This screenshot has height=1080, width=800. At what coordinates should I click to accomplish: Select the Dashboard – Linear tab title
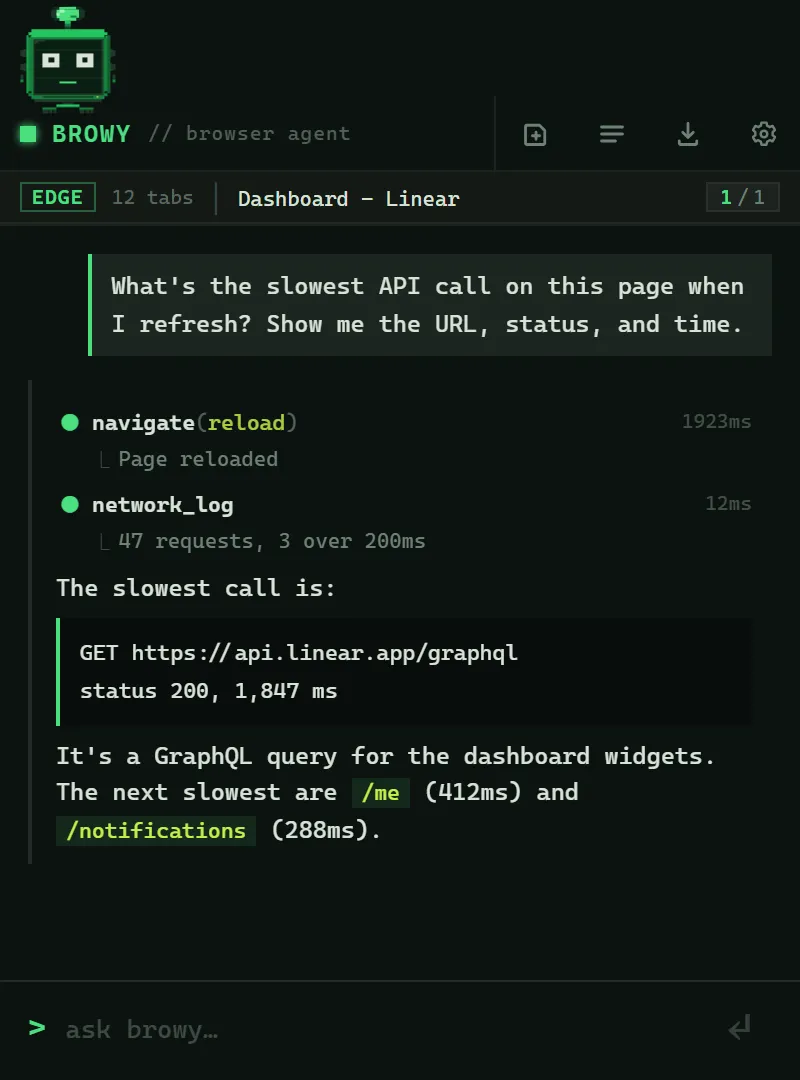[349, 199]
